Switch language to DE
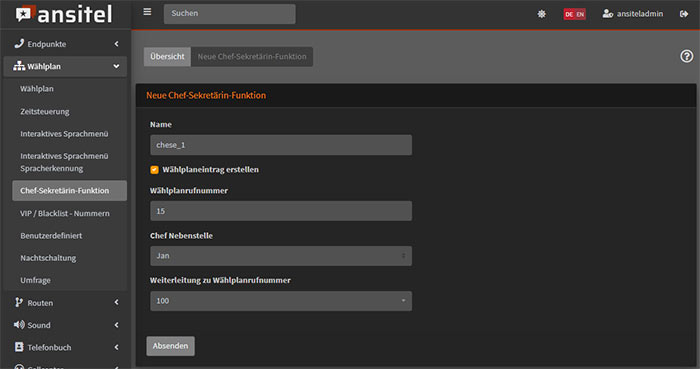The width and height of the screenshot is (700, 369). 569,14
